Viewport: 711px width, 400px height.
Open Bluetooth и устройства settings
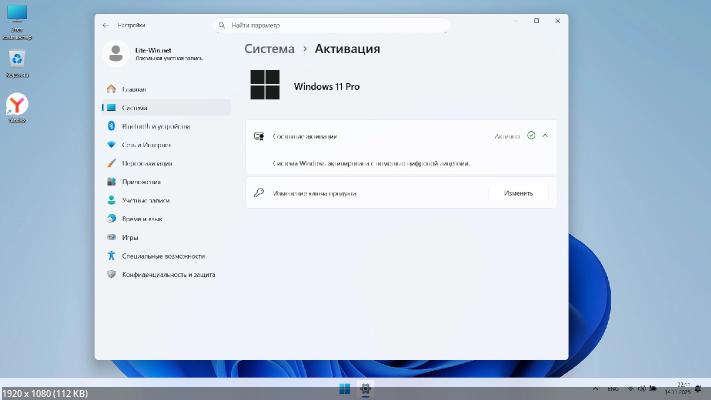tap(155, 126)
